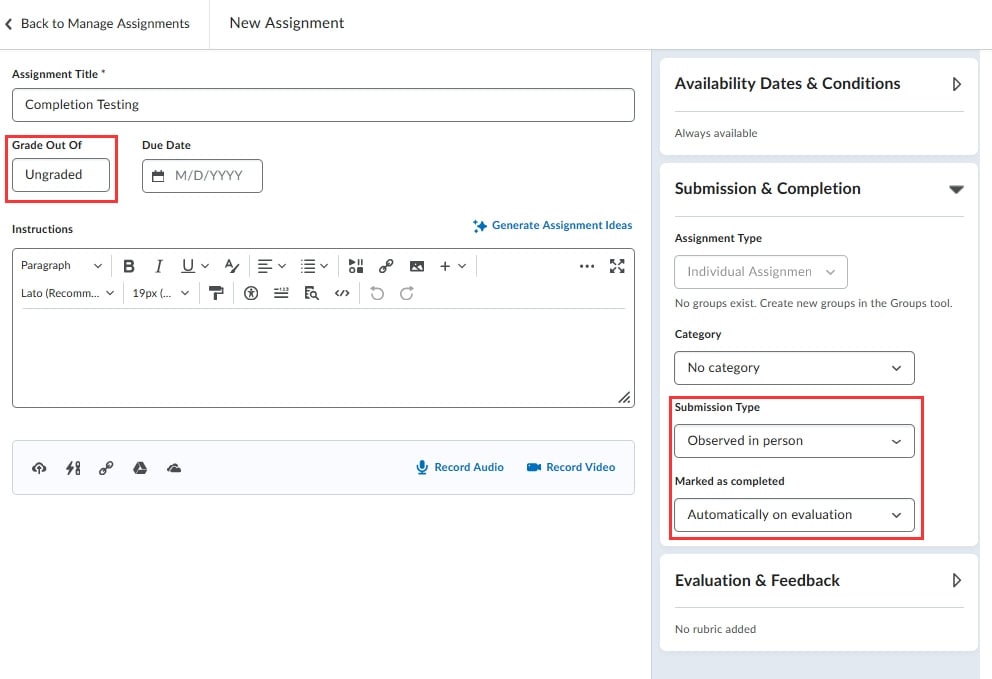The width and height of the screenshot is (992, 679).
Task: Click the Strikethrough/text style icon
Action: (232, 266)
